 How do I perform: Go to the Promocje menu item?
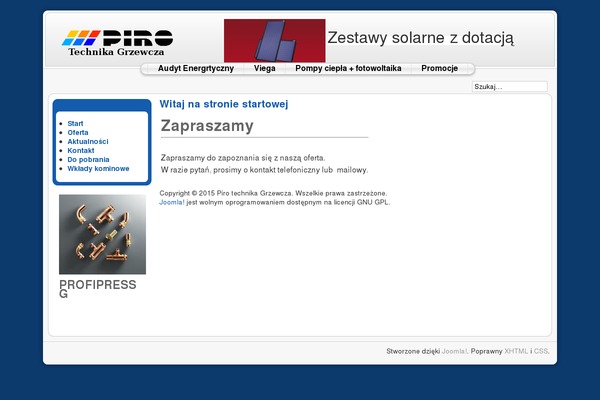click(x=439, y=69)
